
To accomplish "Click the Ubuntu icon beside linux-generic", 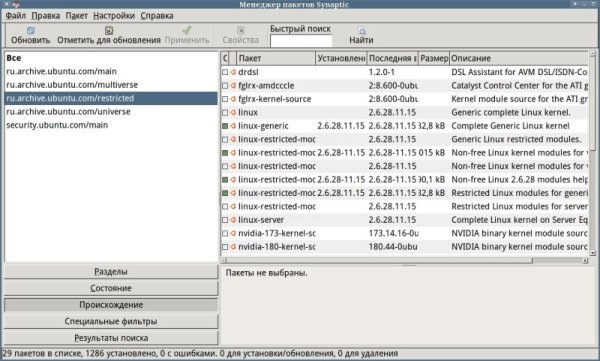I will pos(233,126).
